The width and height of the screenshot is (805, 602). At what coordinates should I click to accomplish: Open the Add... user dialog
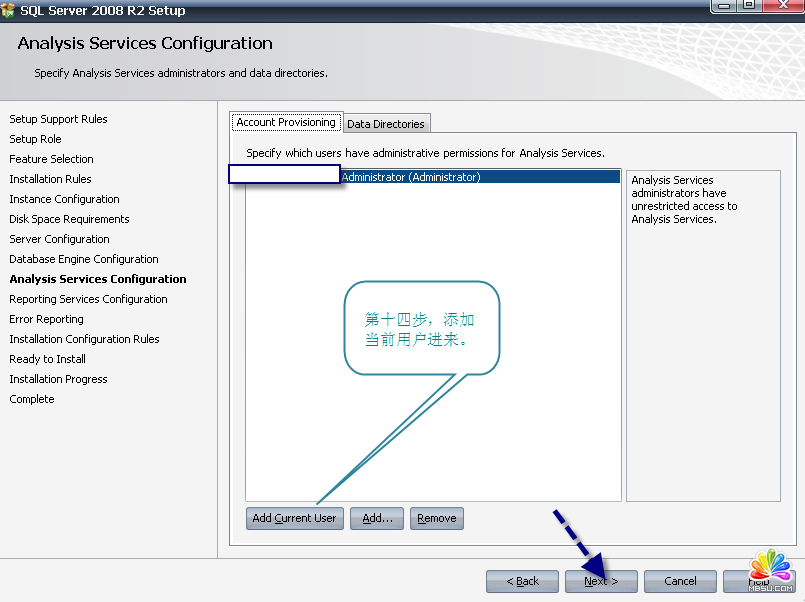pyautogui.click(x=377, y=518)
